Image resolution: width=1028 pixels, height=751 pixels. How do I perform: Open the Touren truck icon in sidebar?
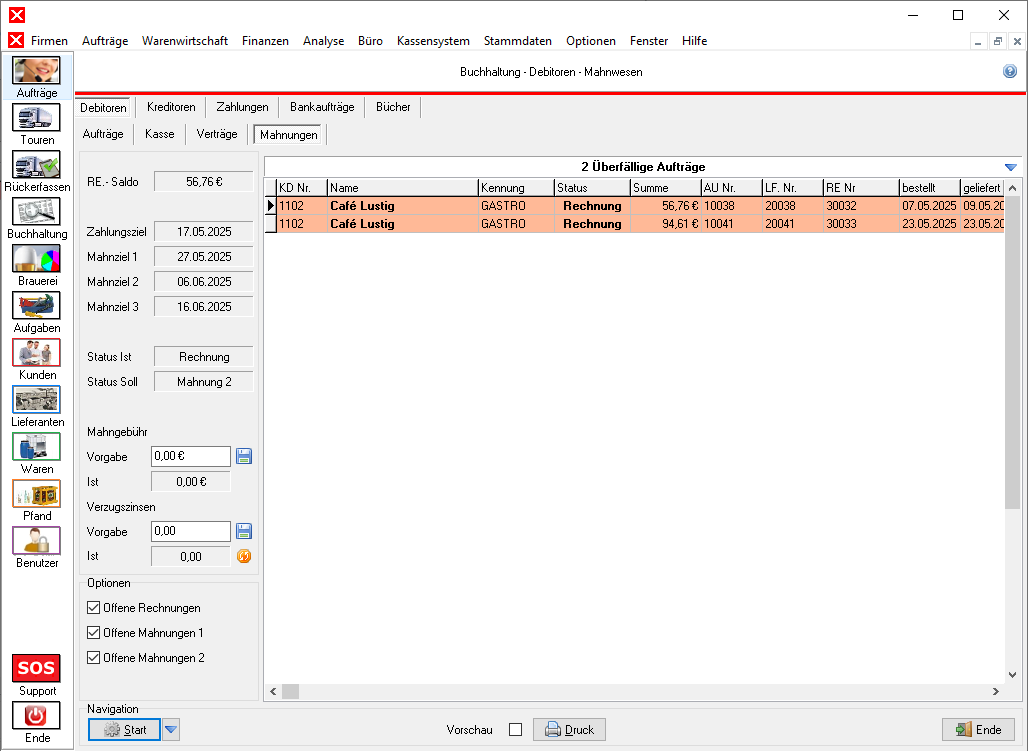36,118
